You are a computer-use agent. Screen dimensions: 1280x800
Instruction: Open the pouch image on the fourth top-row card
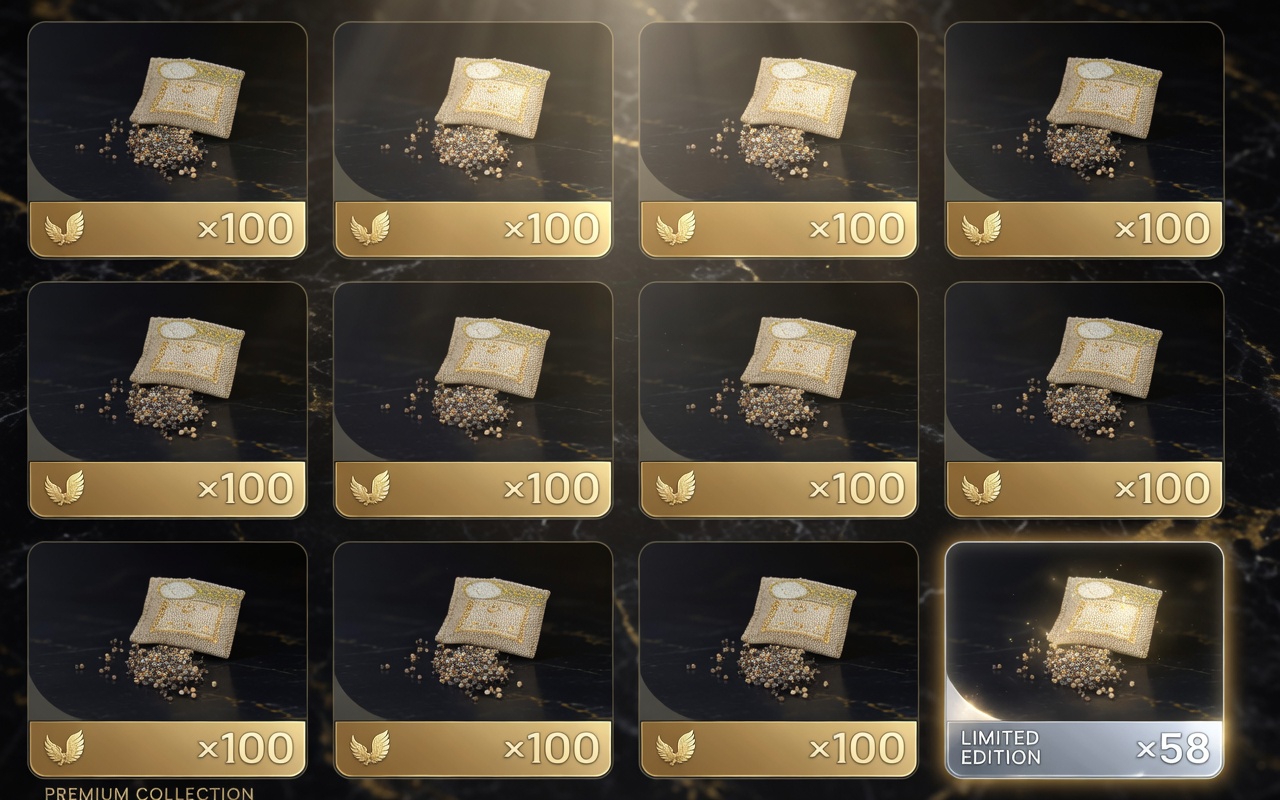coord(1084,112)
